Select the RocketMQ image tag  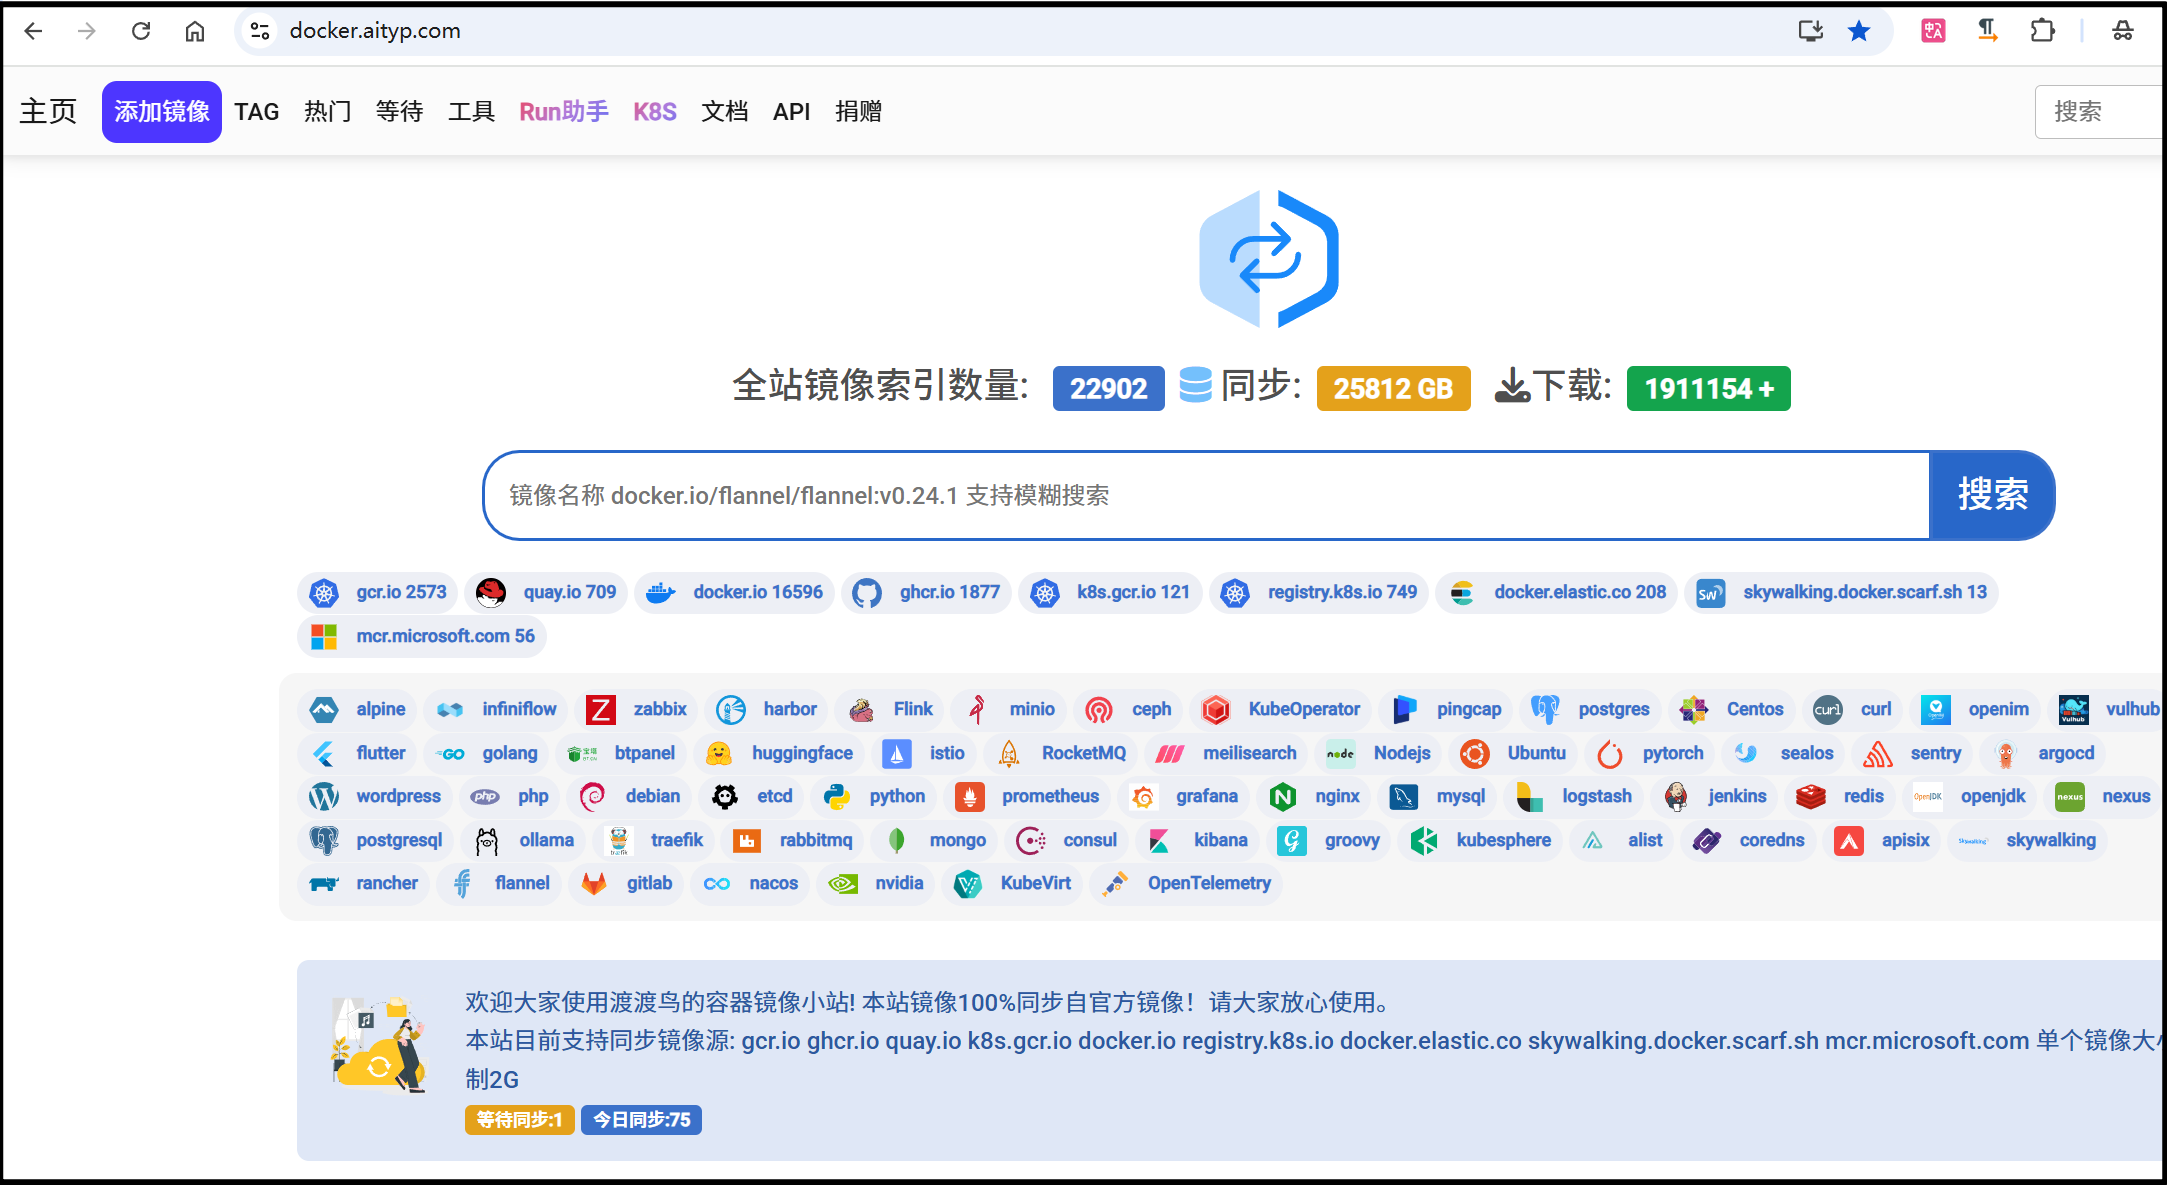(1061, 754)
